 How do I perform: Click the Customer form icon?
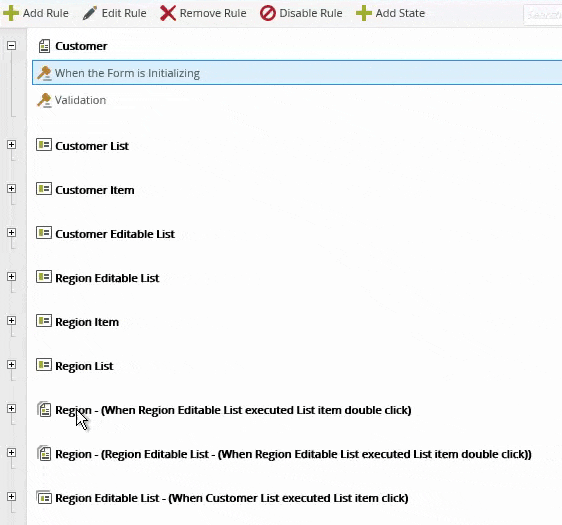[44, 46]
